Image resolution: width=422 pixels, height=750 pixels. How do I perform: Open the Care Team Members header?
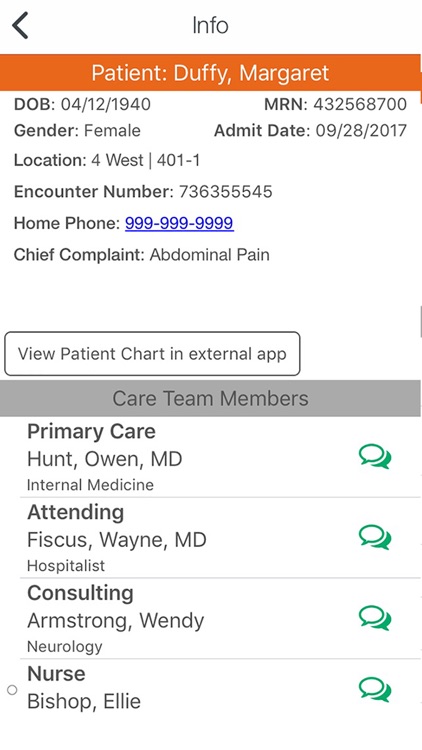211,398
